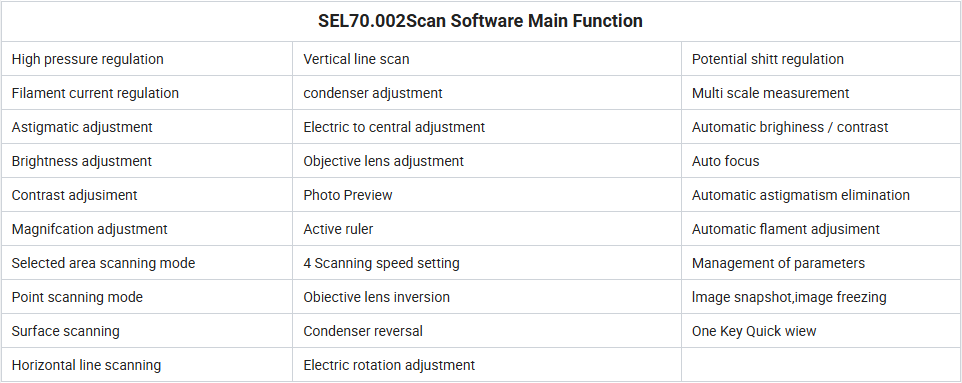This screenshot has height=383, width=962.
Task: Select the 'Photo Preview' entry
Action: [x=348, y=195]
